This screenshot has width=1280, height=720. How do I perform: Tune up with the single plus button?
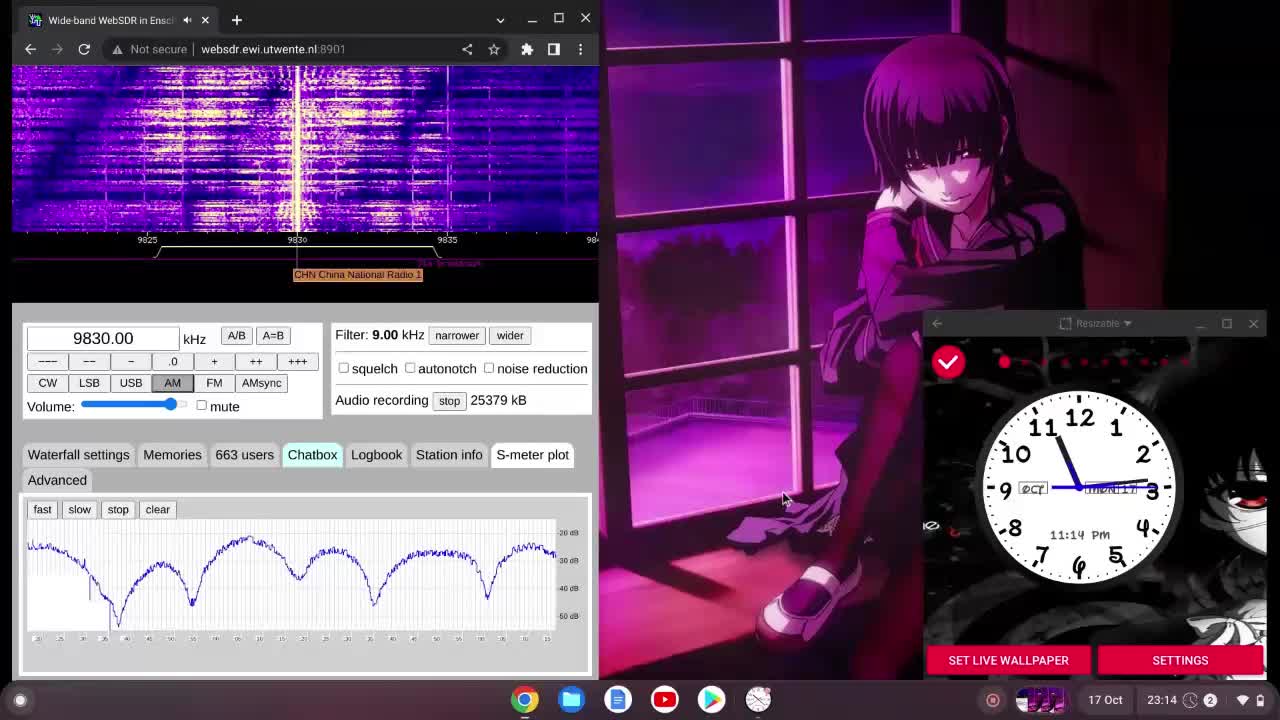(x=214, y=362)
